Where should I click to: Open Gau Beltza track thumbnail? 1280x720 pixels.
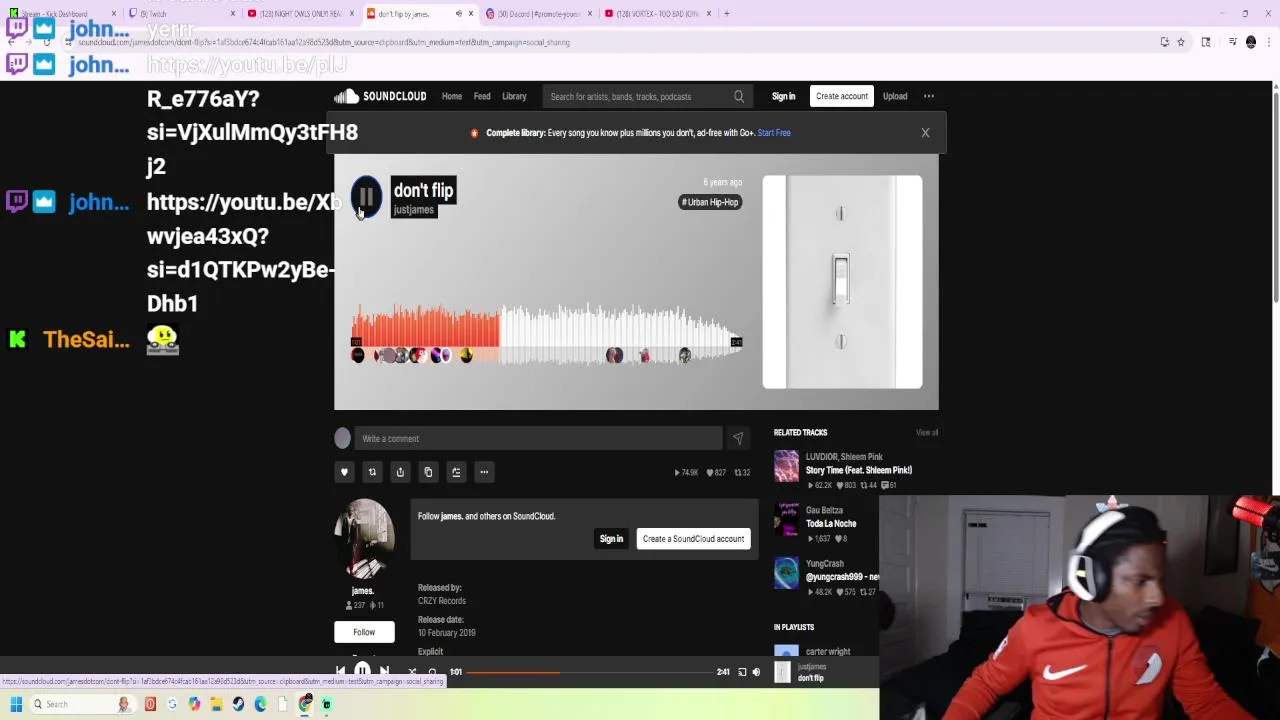tap(786, 519)
